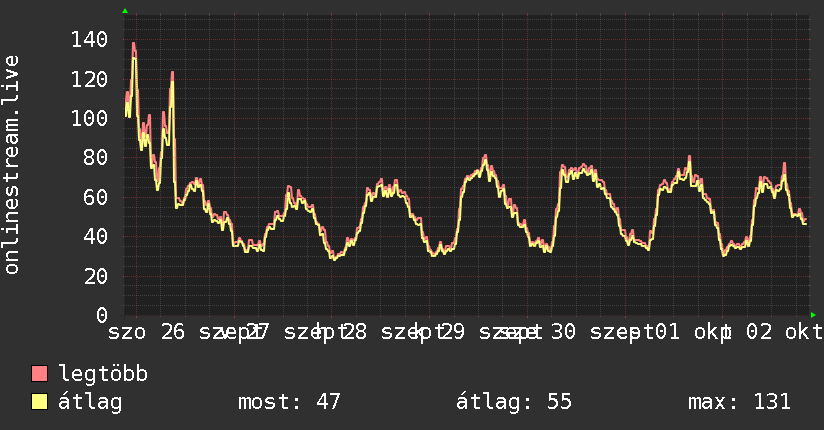Click the 80 y-axis label
Viewport: 824px width, 430px height.
tap(96, 157)
